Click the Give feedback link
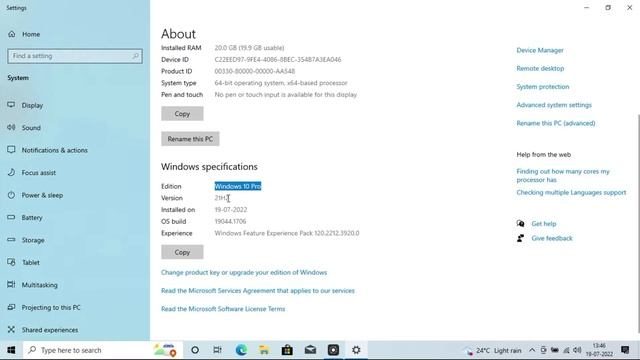The image size is (640, 360). point(552,238)
